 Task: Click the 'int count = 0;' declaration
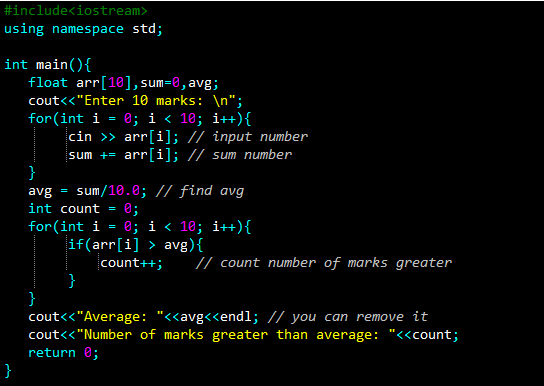point(83,209)
